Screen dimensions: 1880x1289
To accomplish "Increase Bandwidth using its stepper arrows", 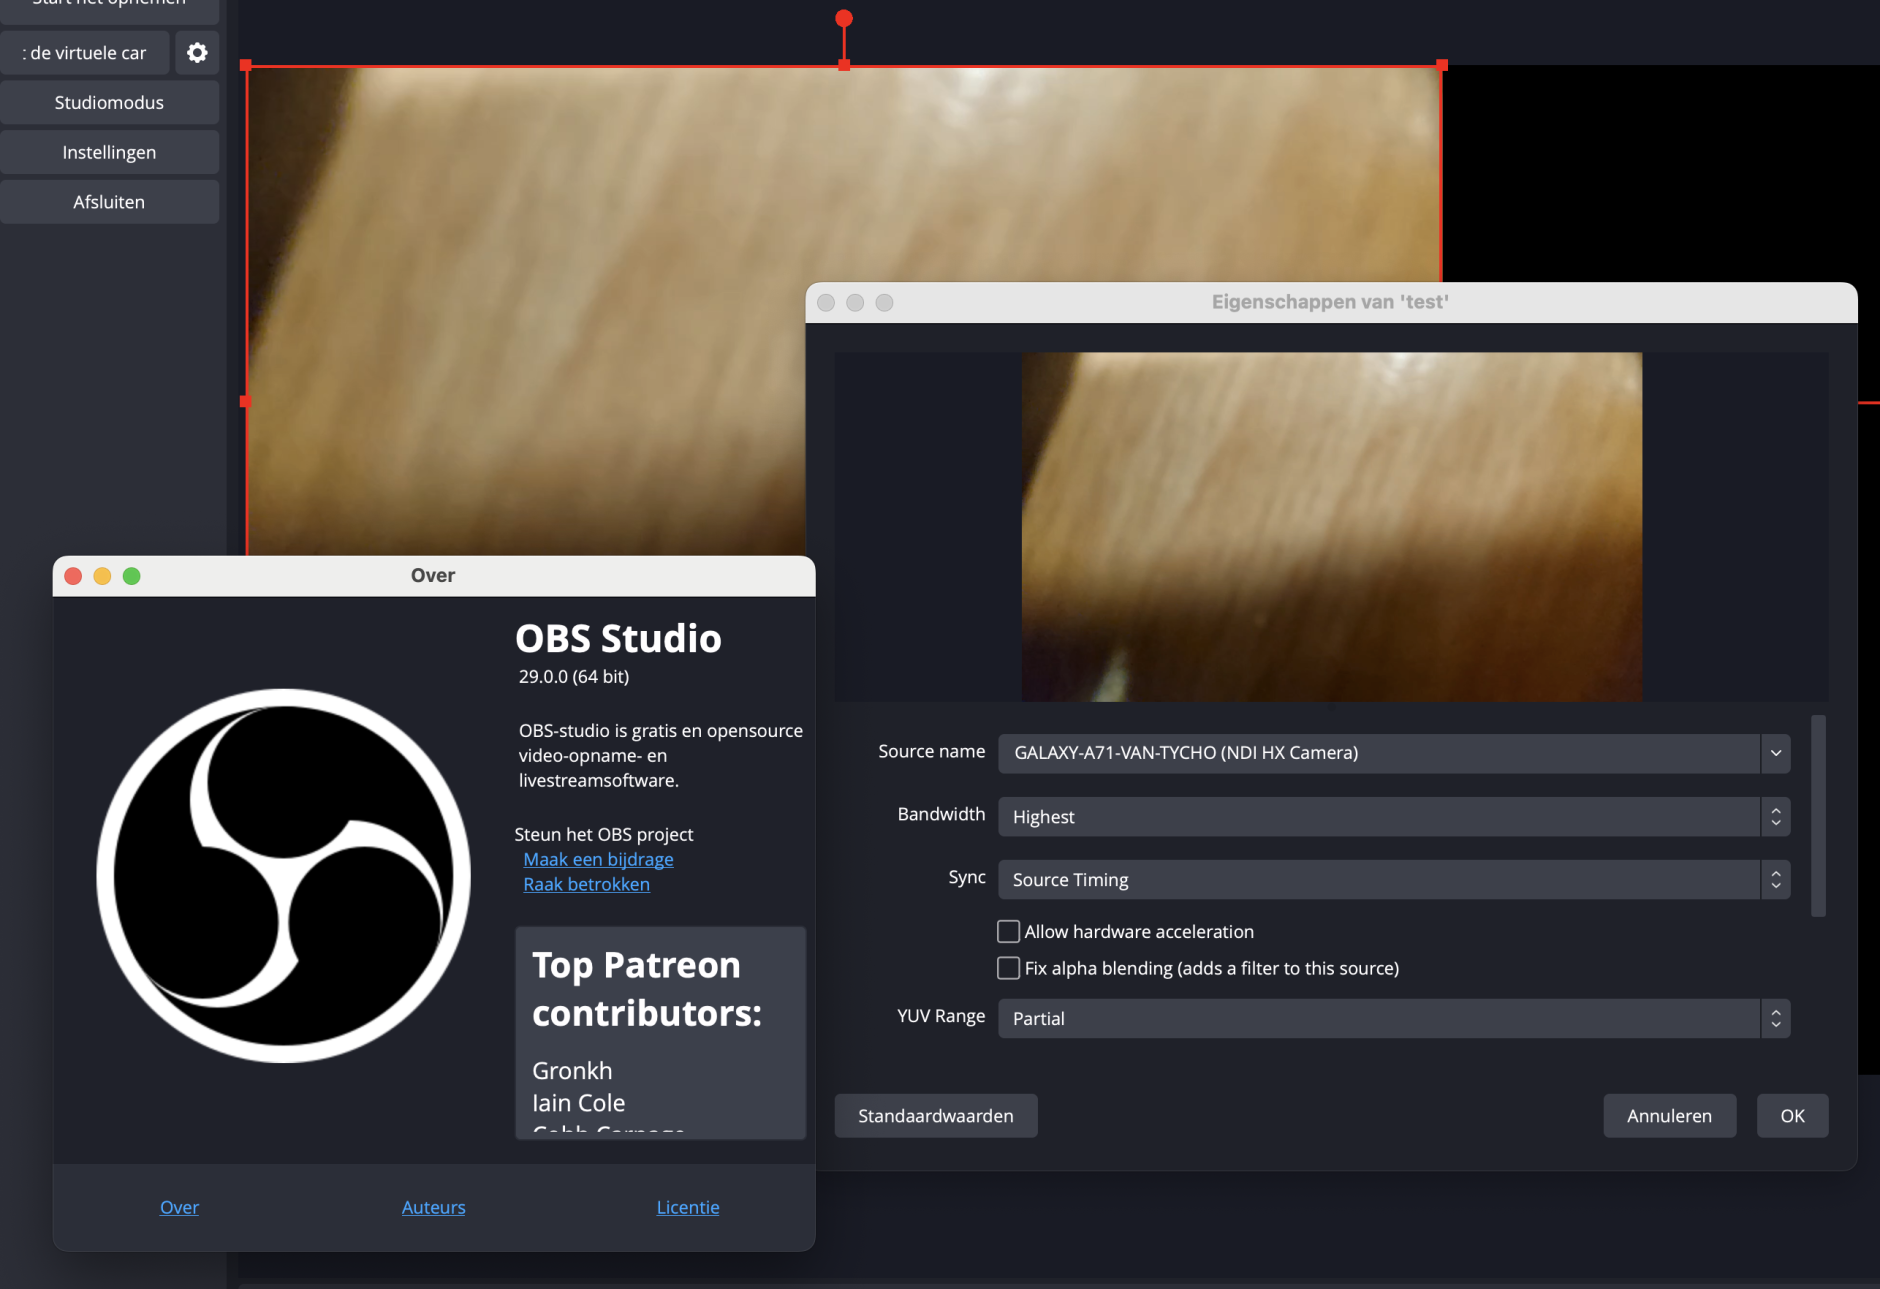I will pos(1775,810).
